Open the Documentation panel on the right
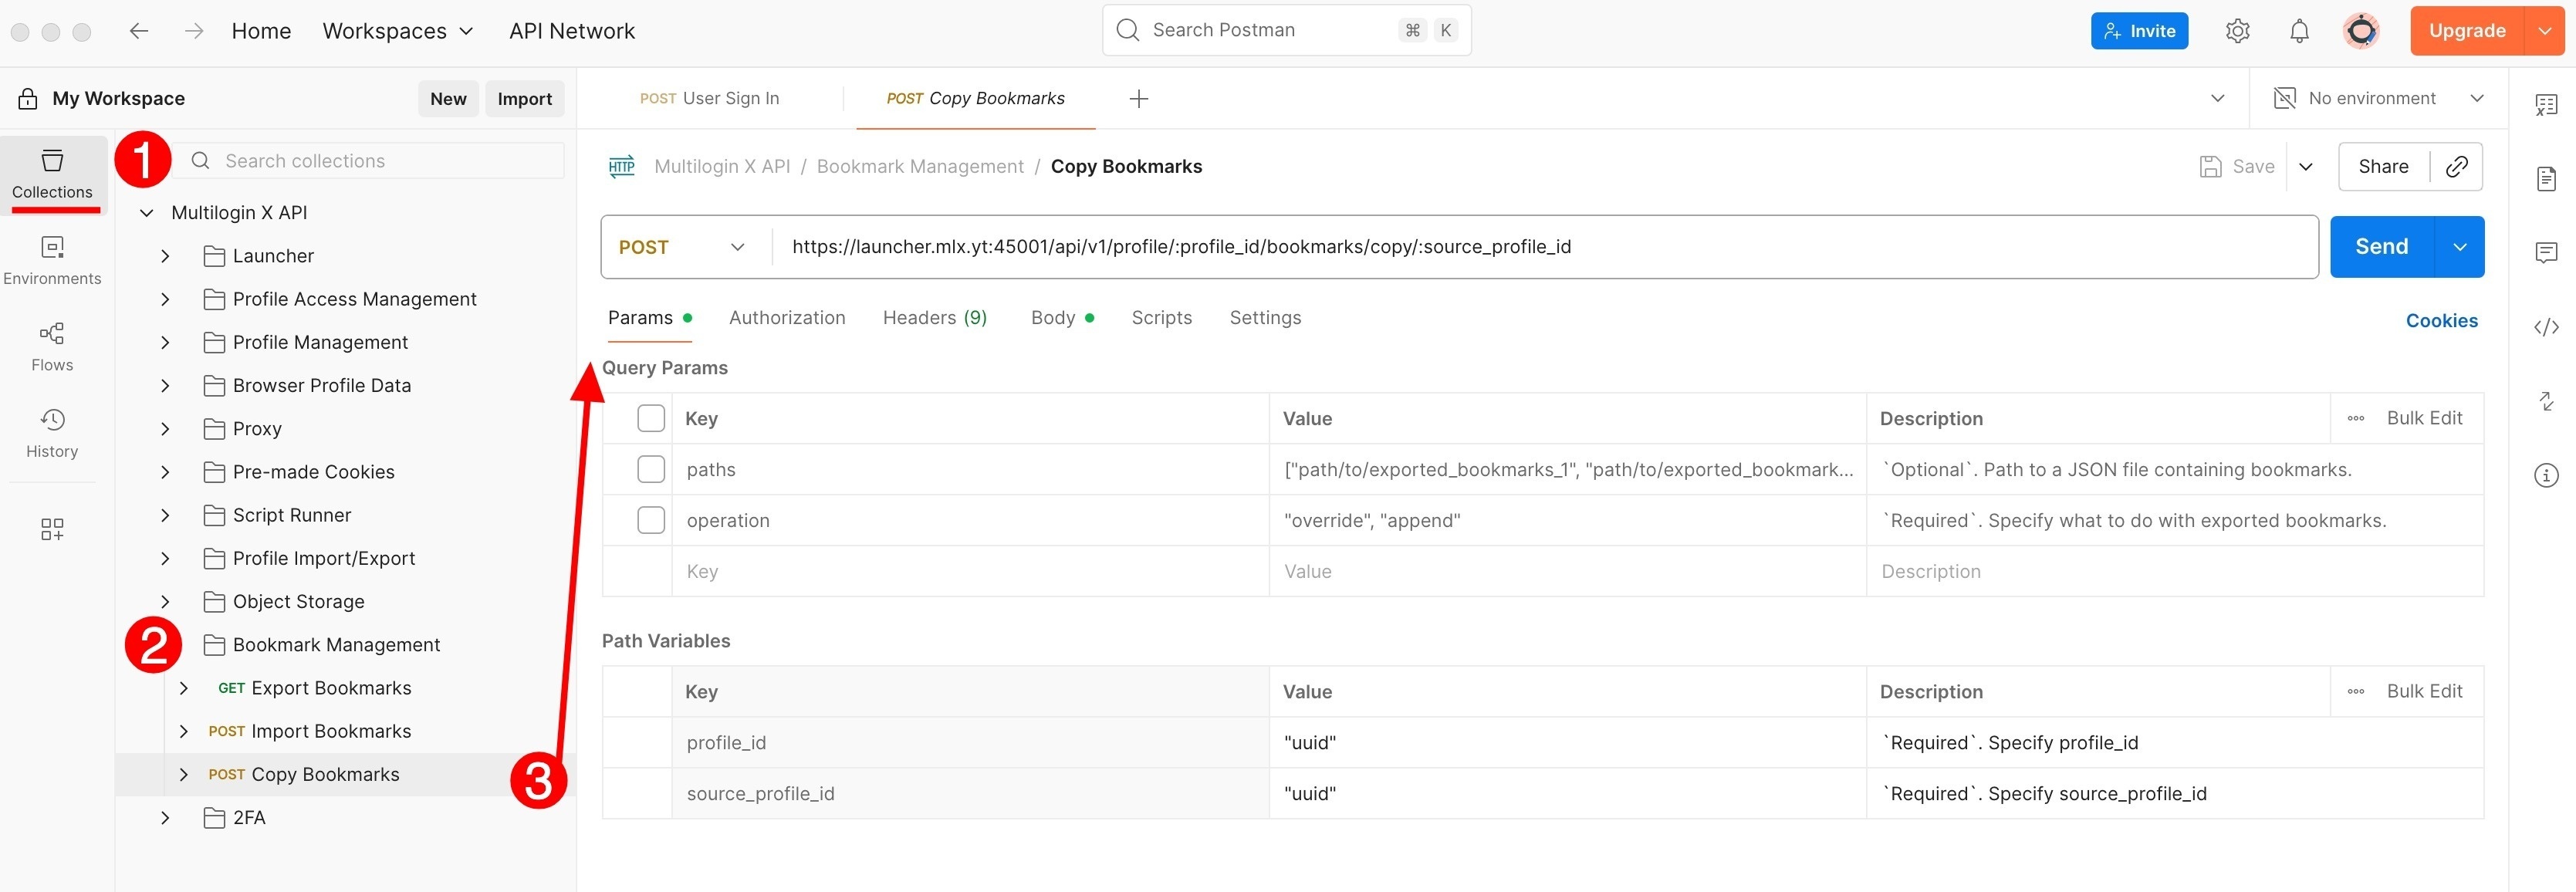Viewport: 2576px width, 892px height. [2547, 179]
